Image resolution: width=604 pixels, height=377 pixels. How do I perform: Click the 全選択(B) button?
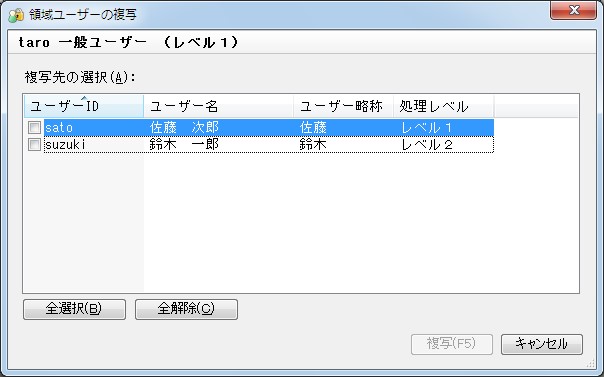[74, 309]
